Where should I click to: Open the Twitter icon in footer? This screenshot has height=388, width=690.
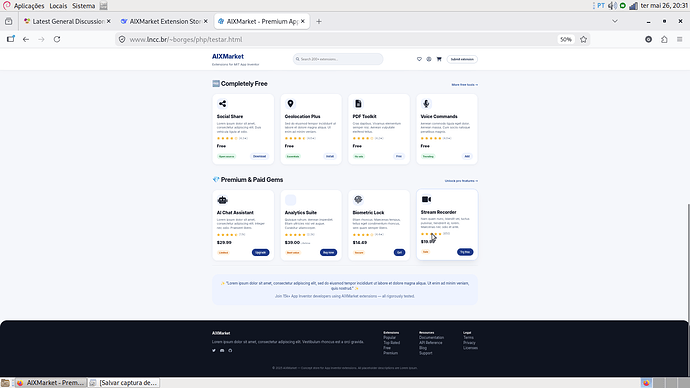click(x=214, y=351)
